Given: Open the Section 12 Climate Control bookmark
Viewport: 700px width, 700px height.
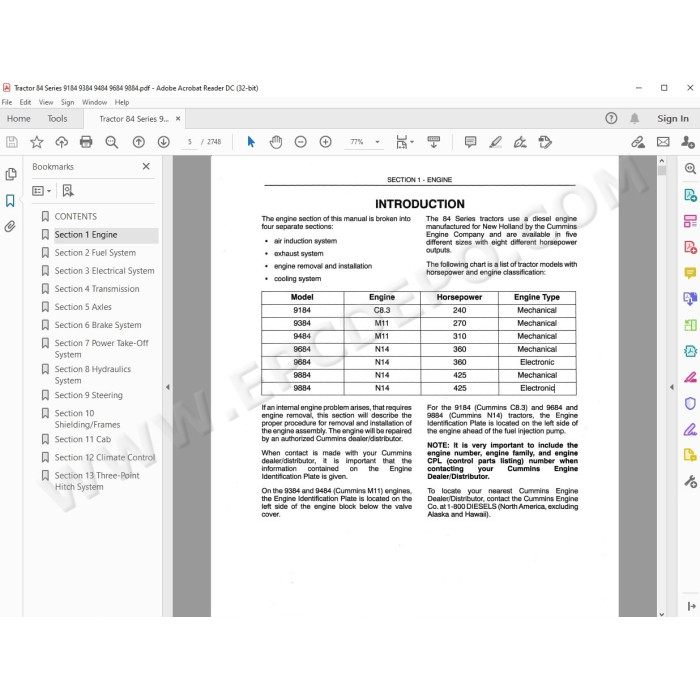Looking at the screenshot, I should click(104, 458).
